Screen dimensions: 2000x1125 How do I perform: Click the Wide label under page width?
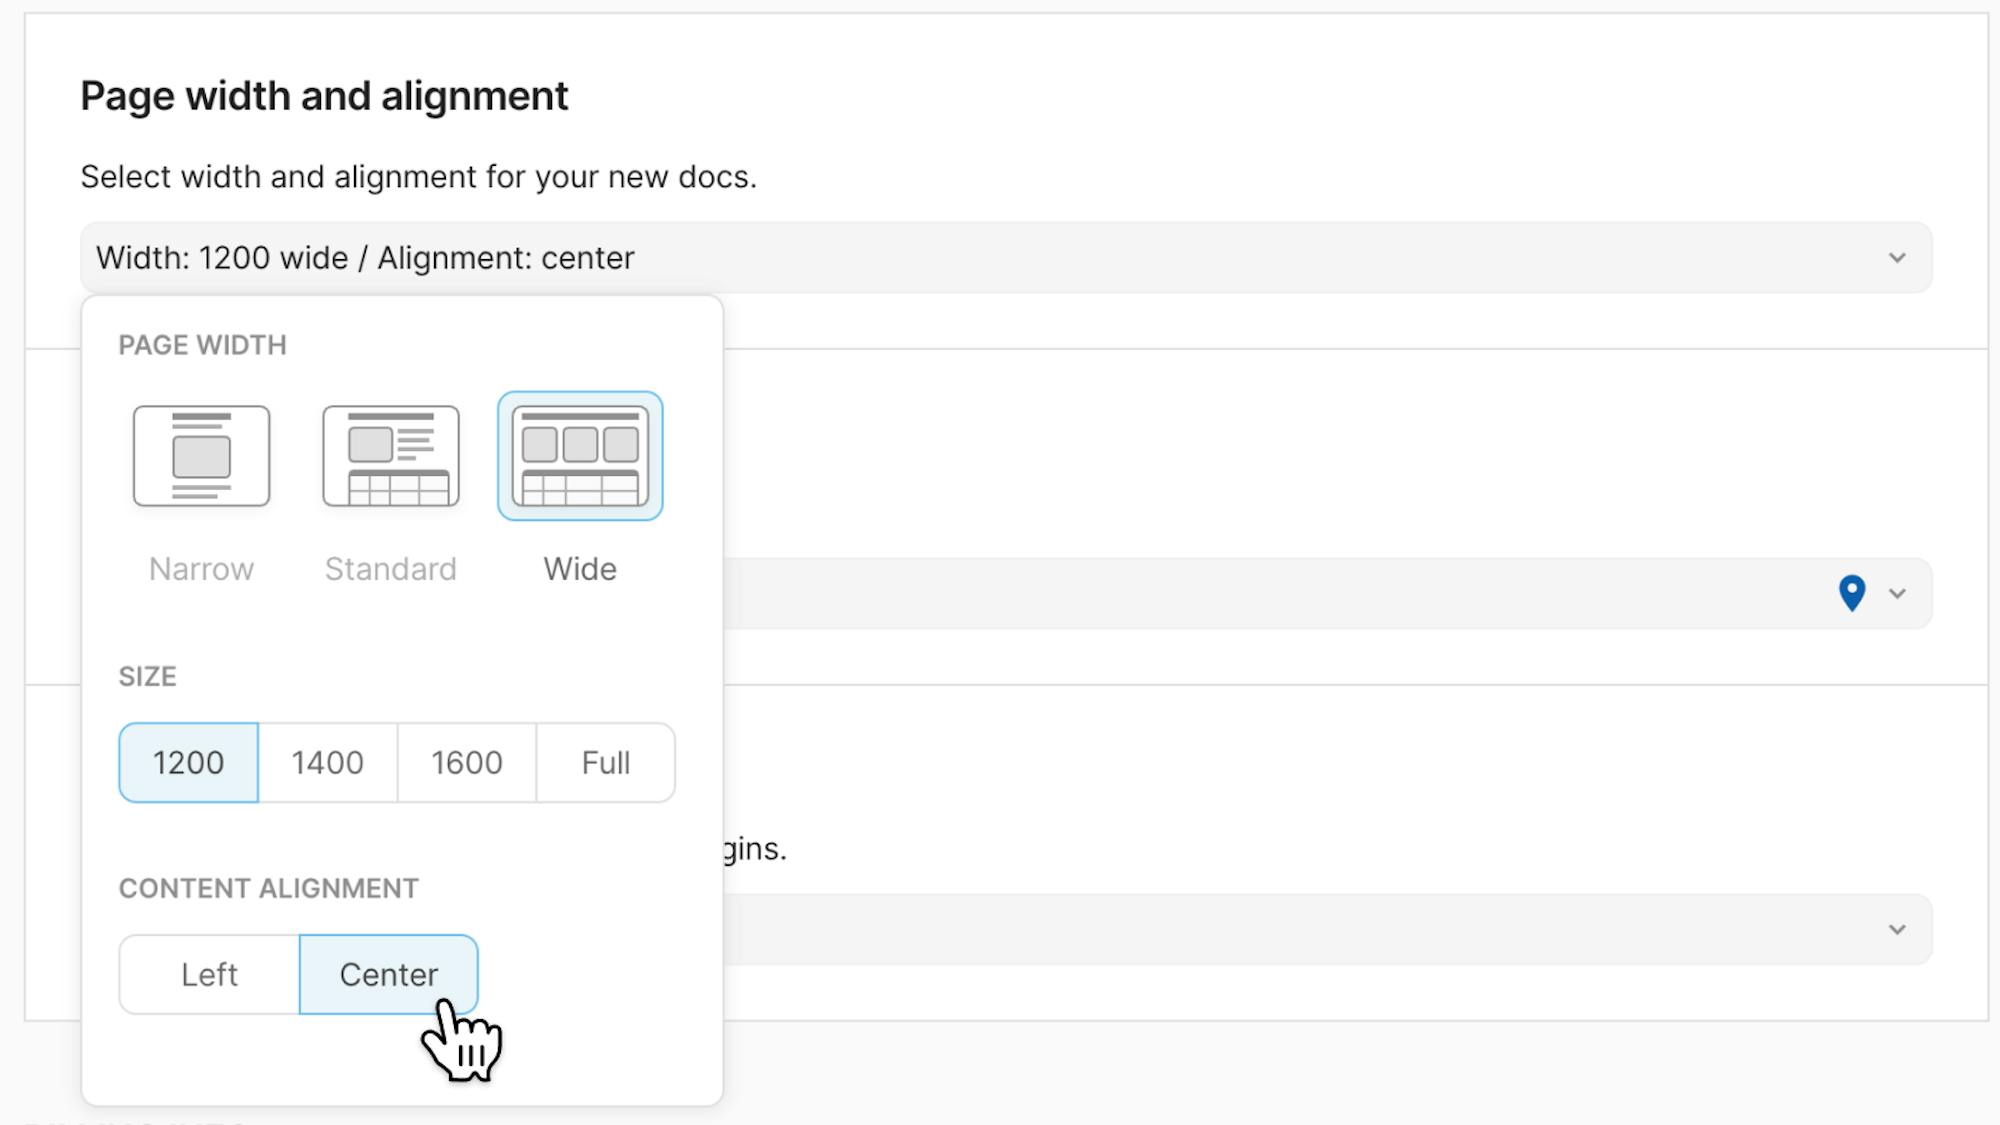click(x=580, y=569)
